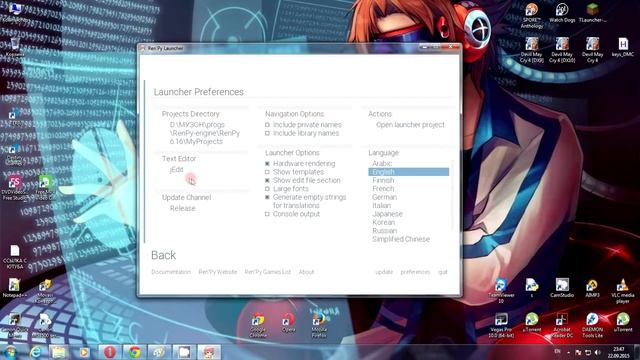Open the Watch Dogs desktop shortcut
Screen dimensions: 640x360
562,12
